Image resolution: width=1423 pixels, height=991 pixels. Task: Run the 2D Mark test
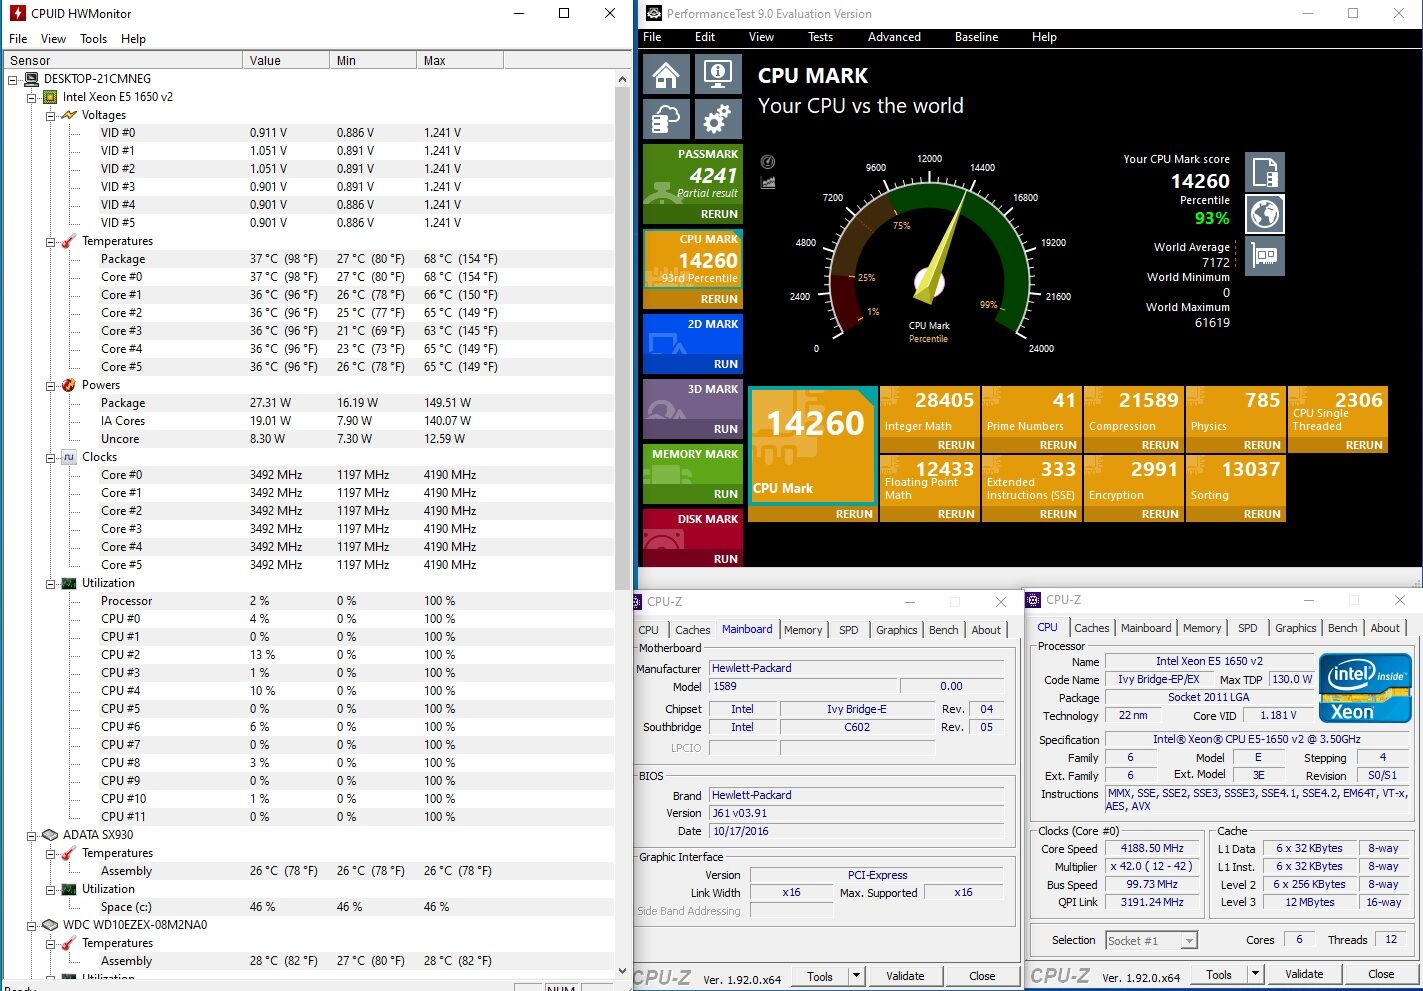726,364
